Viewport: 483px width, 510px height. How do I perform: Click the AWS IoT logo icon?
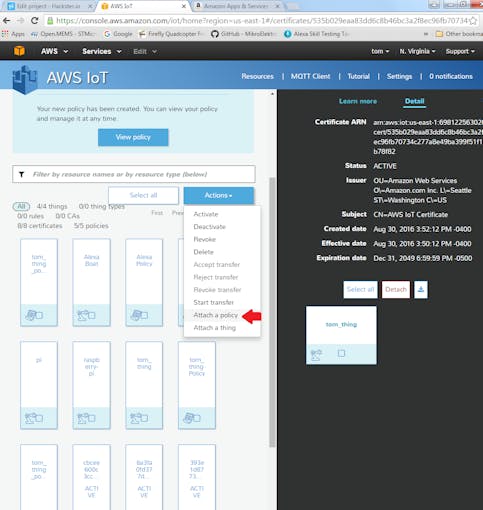pos(24,80)
